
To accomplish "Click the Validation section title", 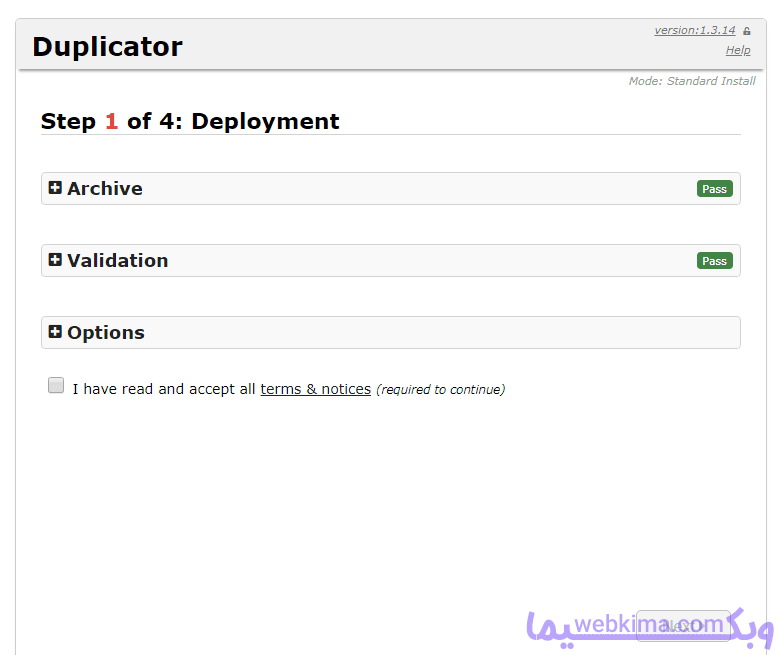I will [117, 261].
